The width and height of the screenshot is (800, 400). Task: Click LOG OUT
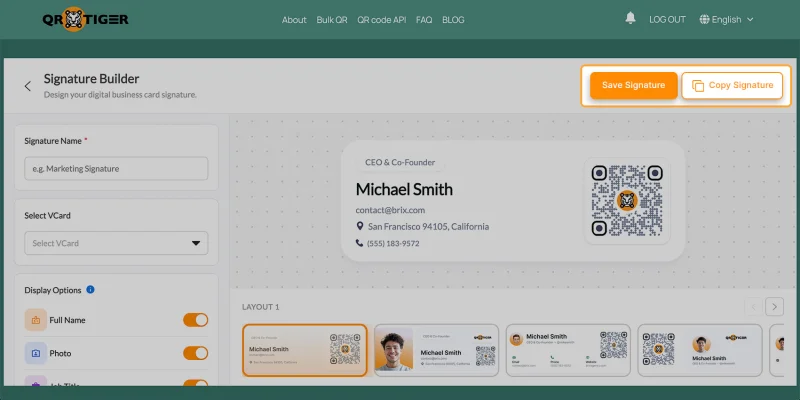pyautogui.click(x=667, y=19)
